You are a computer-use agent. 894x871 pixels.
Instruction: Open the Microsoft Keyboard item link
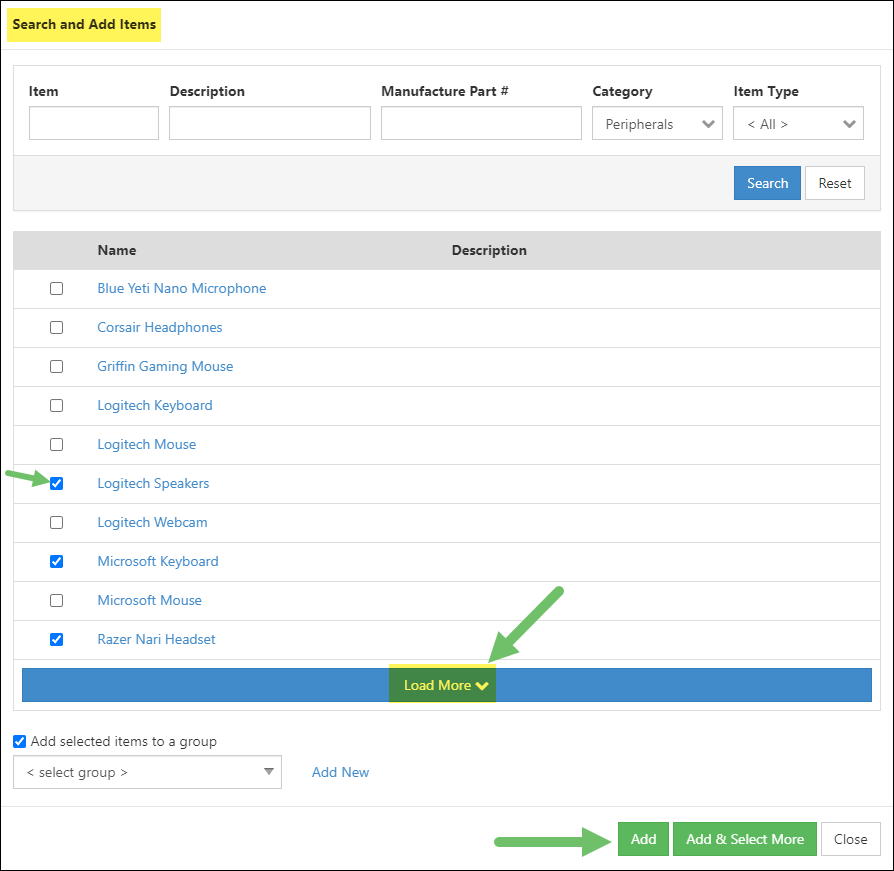point(157,561)
